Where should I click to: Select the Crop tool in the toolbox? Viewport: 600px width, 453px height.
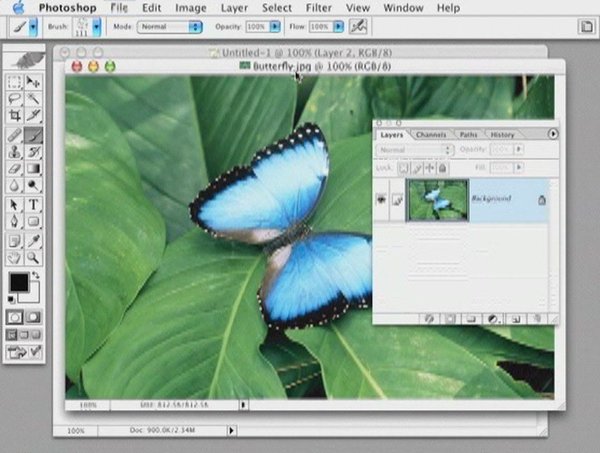click(x=14, y=116)
